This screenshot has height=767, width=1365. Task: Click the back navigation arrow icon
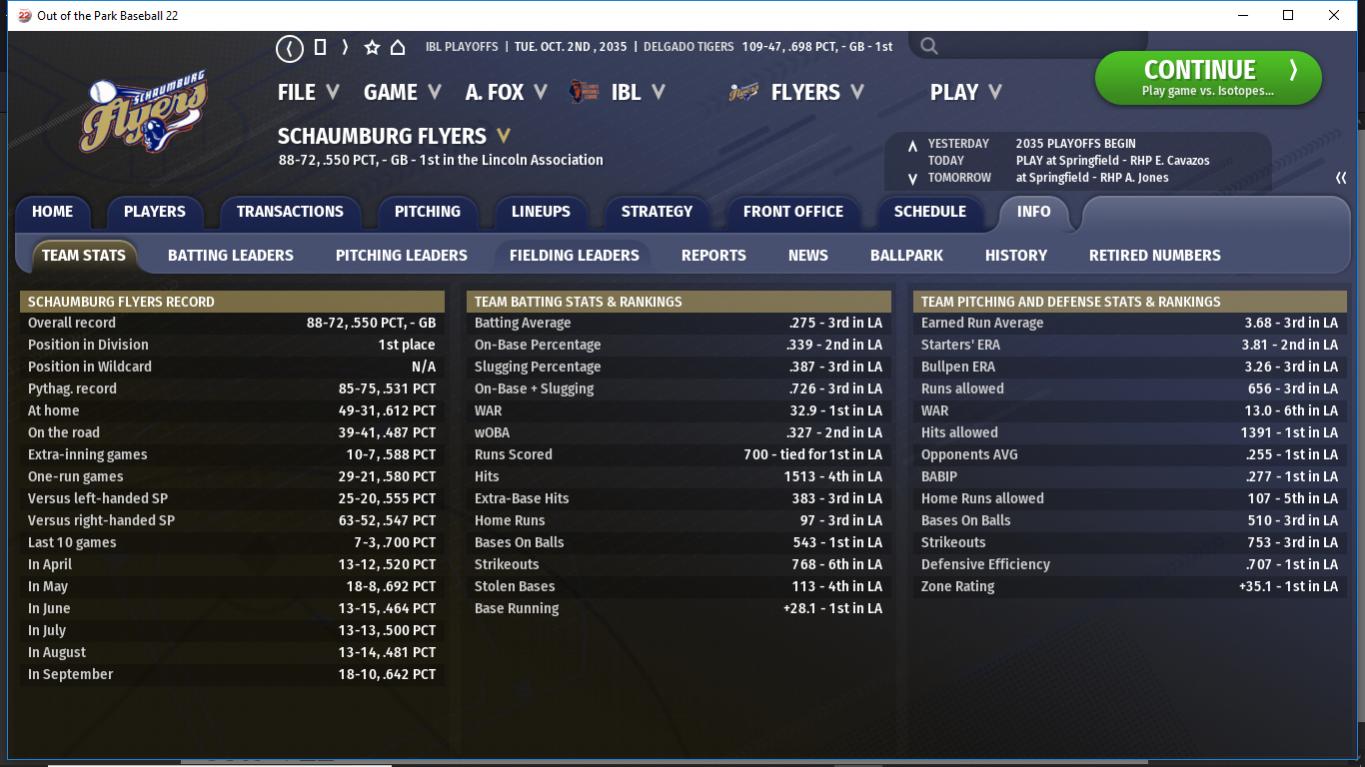tap(289, 47)
